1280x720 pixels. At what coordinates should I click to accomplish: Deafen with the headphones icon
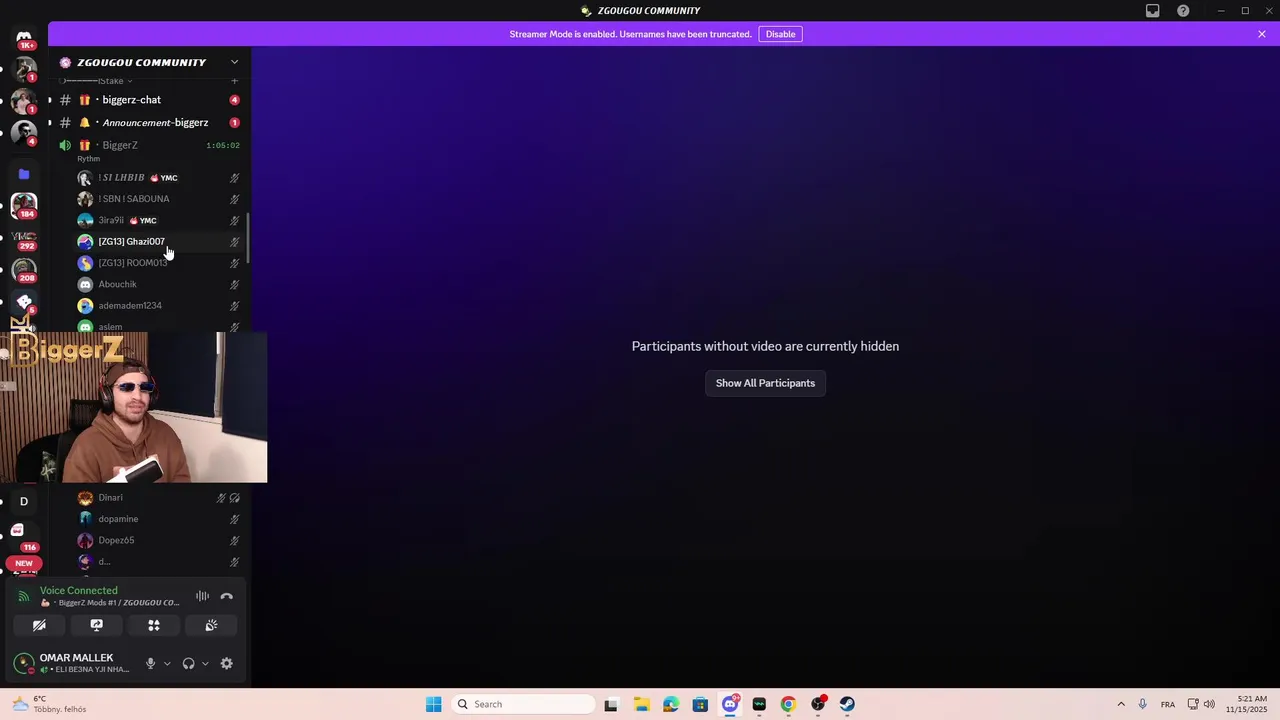click(x=188, y=663)
